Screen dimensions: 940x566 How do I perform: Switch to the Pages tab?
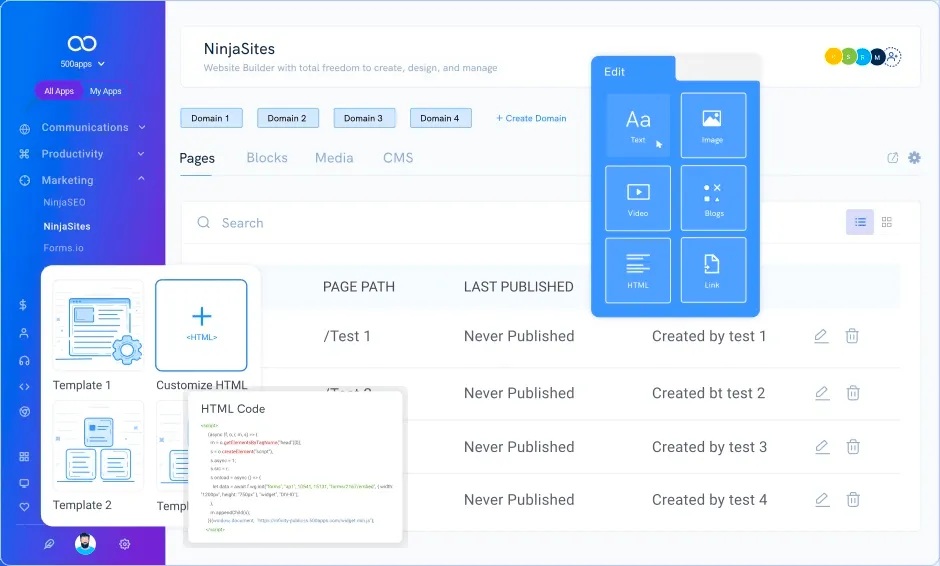tap(197, 158)
